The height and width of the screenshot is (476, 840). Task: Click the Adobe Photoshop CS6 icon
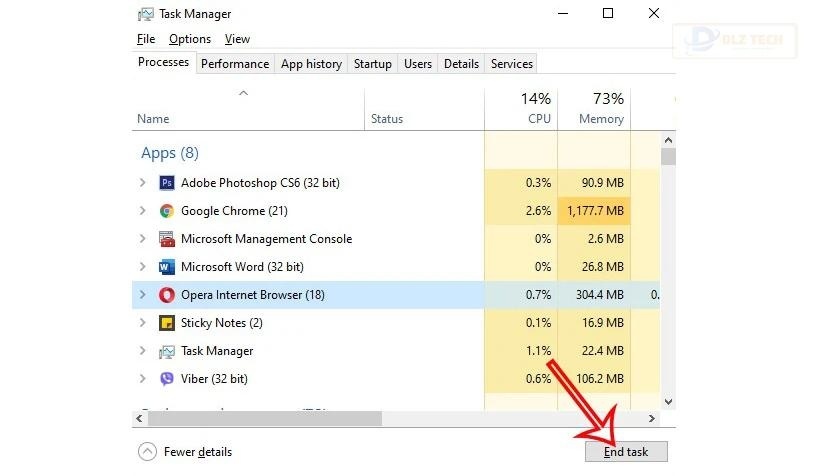167,183
